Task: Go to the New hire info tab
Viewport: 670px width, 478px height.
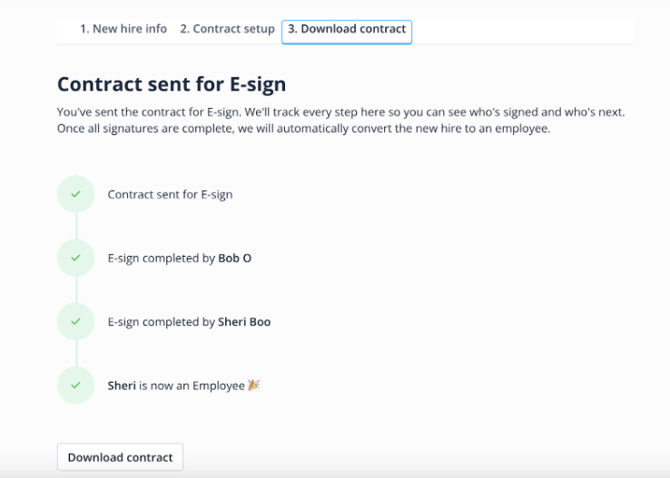Action: (123, 29)
